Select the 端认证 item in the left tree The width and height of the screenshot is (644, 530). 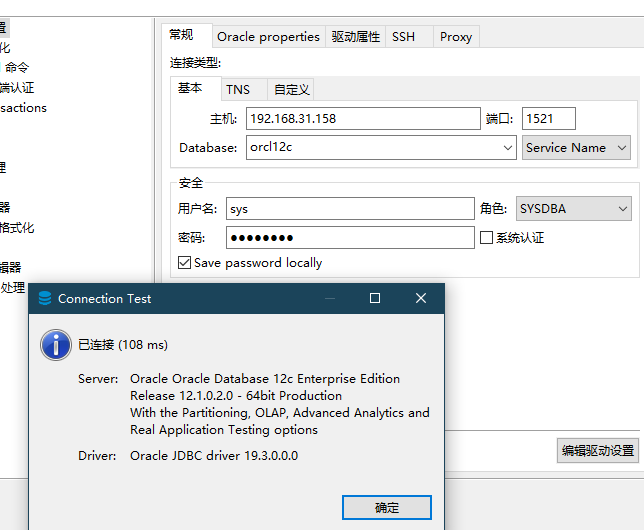pyautogui.click(x=17, y=88)
